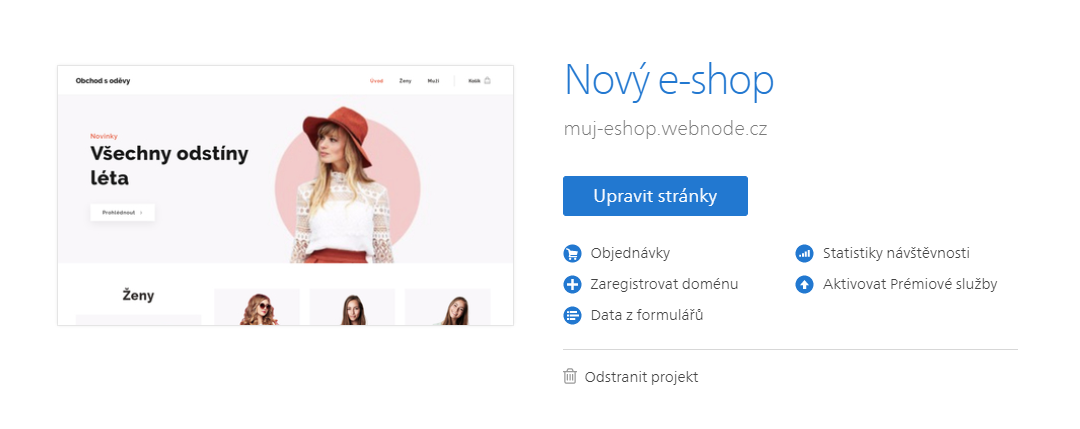This screenshot has height=429, width=1080.
Task: Select the Zaregistrovat doménu link
Action: pos(664,284)
